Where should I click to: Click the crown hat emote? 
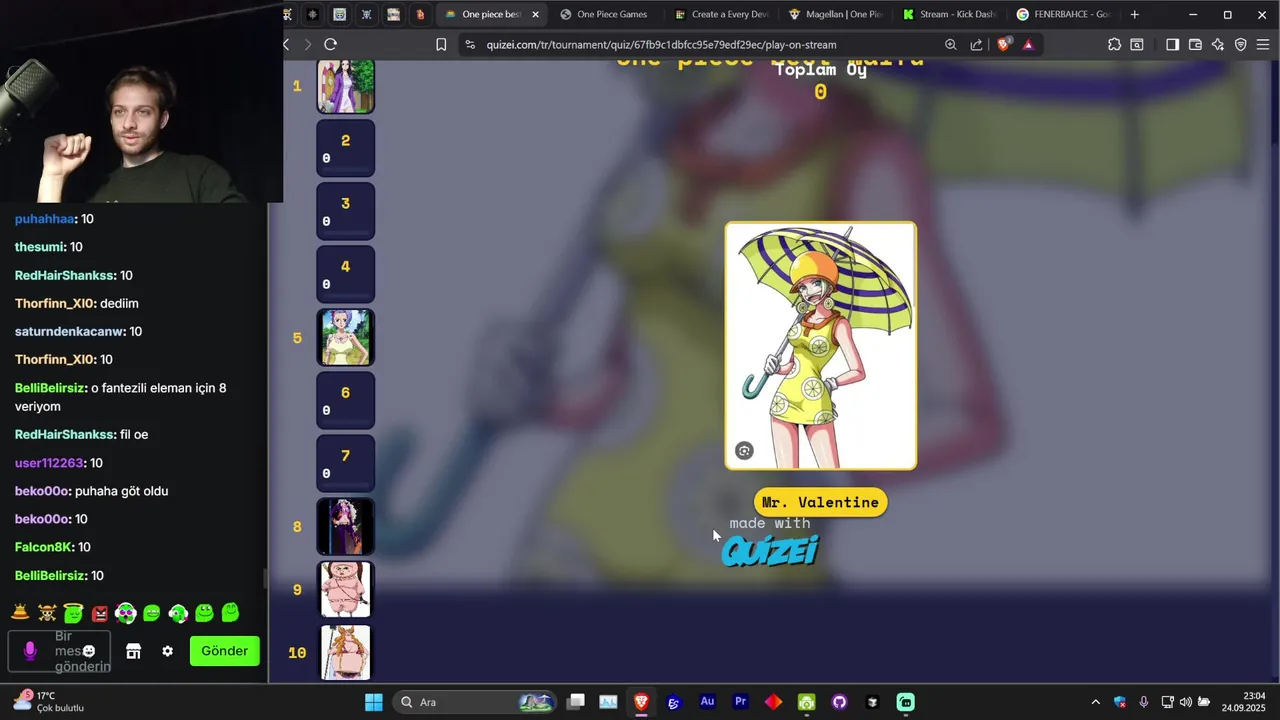coord(20,612)
